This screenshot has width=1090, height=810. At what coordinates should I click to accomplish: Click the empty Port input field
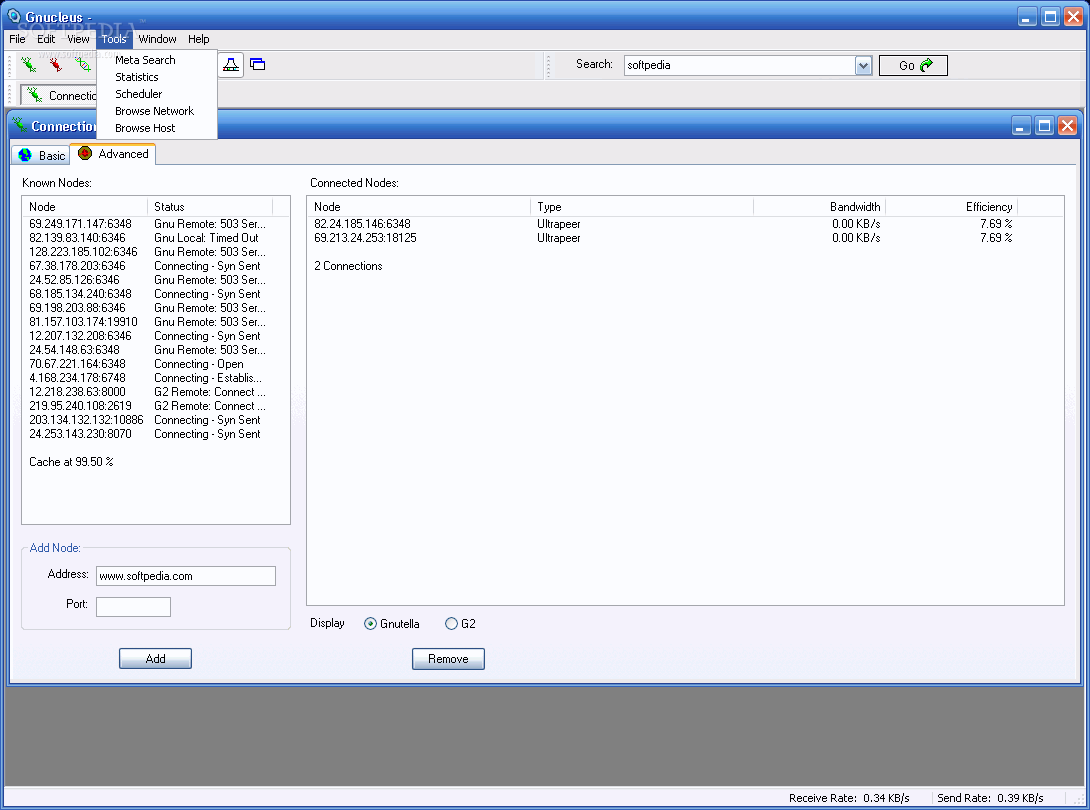click(x=133, y=606)
